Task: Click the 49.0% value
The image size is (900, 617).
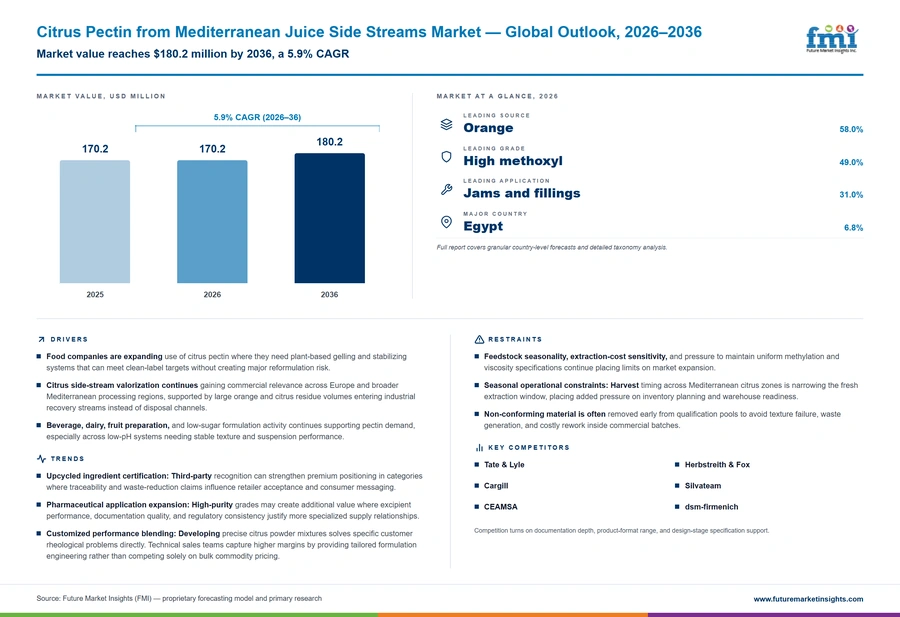Action: coord(851,162)
